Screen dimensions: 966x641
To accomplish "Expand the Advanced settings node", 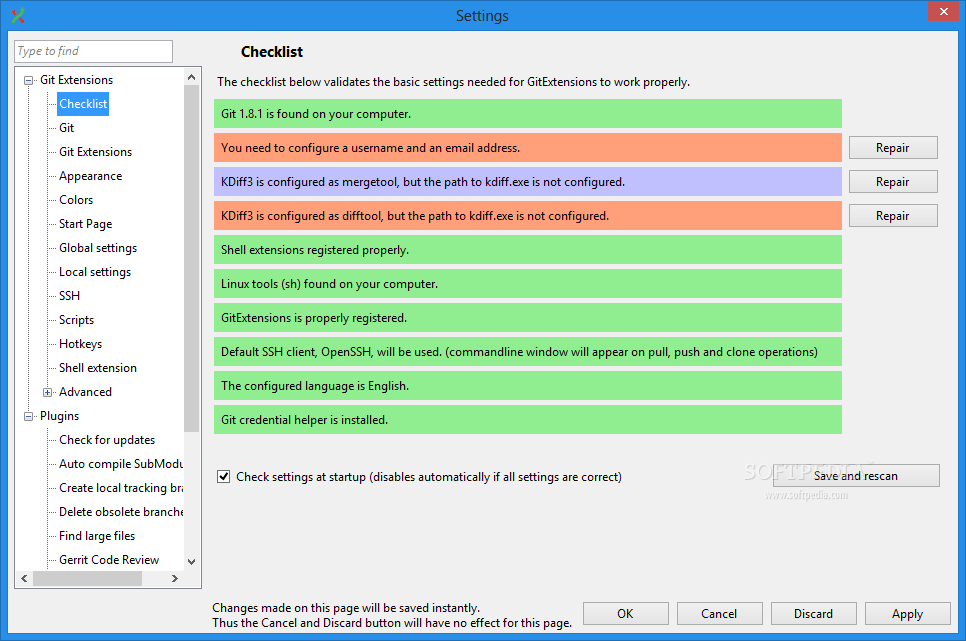I will 46,391.
